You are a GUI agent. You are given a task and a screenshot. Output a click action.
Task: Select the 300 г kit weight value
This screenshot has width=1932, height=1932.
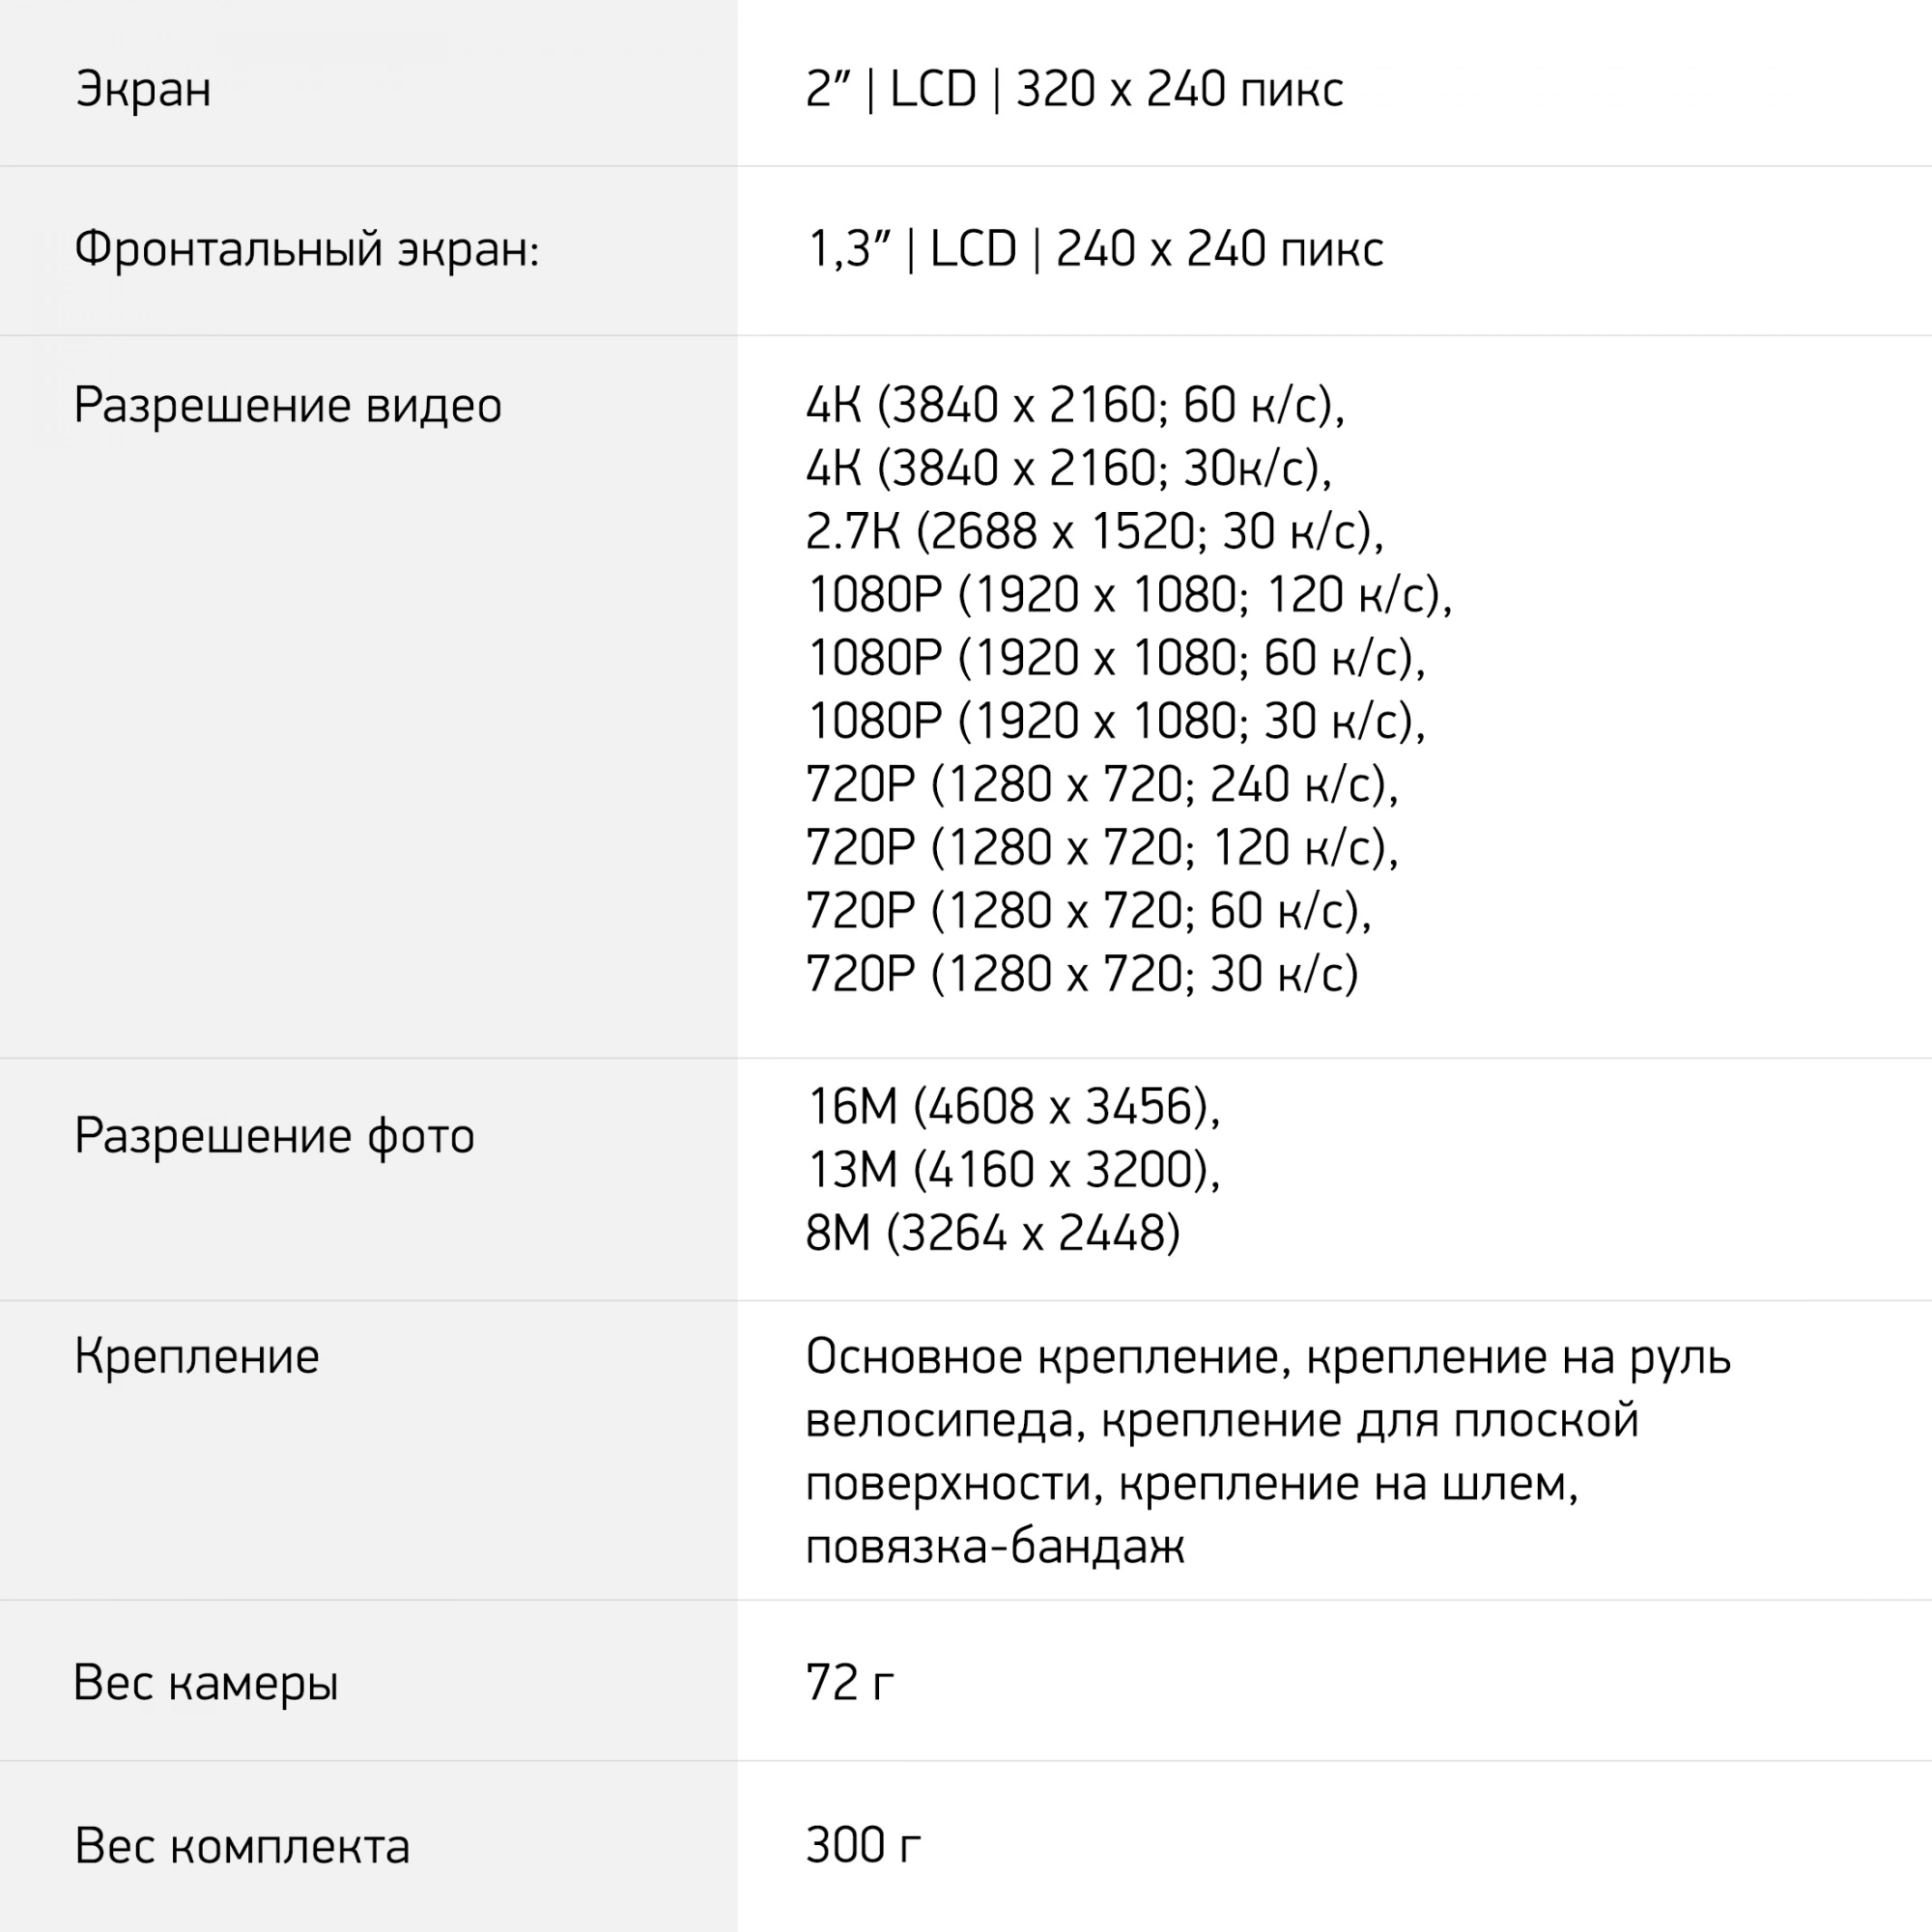(863, 1846)
